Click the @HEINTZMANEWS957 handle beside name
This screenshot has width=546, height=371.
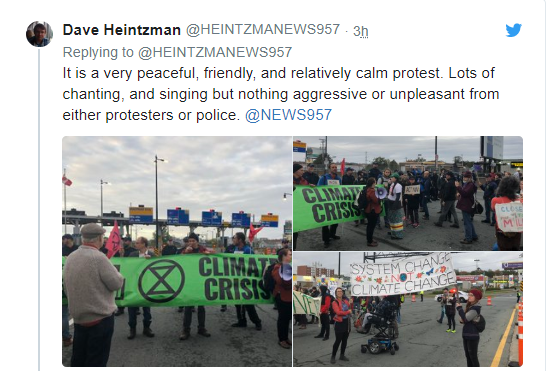[x=263, y=30]
